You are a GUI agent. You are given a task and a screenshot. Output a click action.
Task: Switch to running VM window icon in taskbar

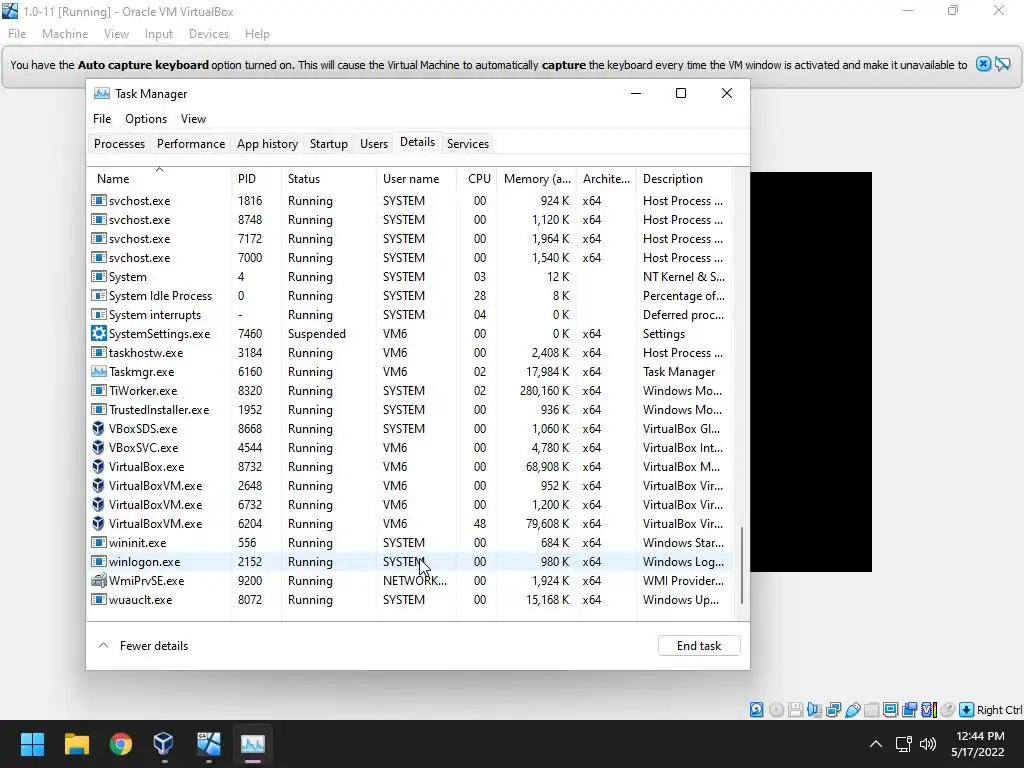[x=208, y=744]
